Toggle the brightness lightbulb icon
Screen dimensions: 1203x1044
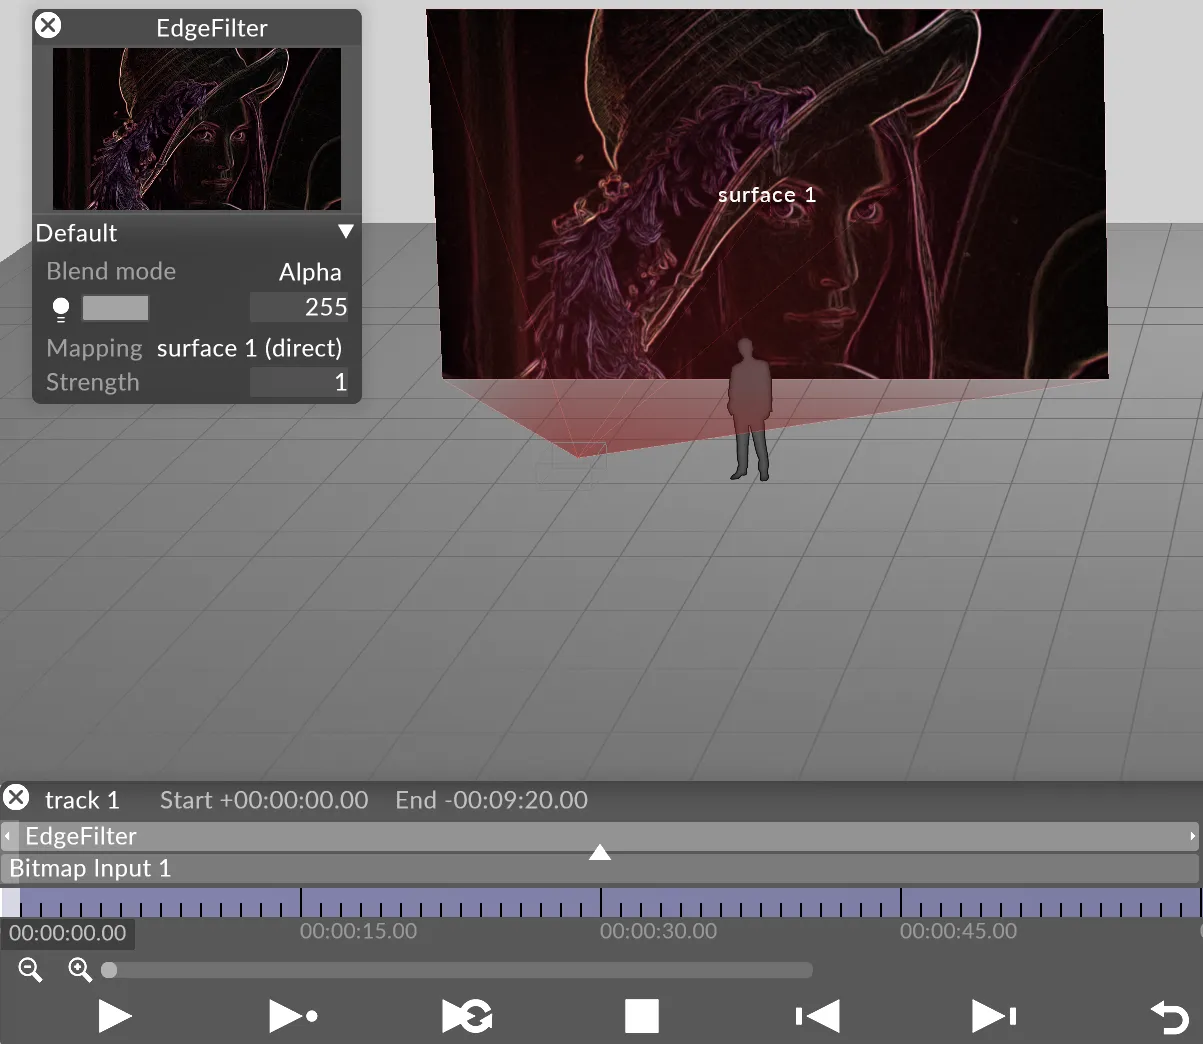pyautogui.click(x=61, y=309)
